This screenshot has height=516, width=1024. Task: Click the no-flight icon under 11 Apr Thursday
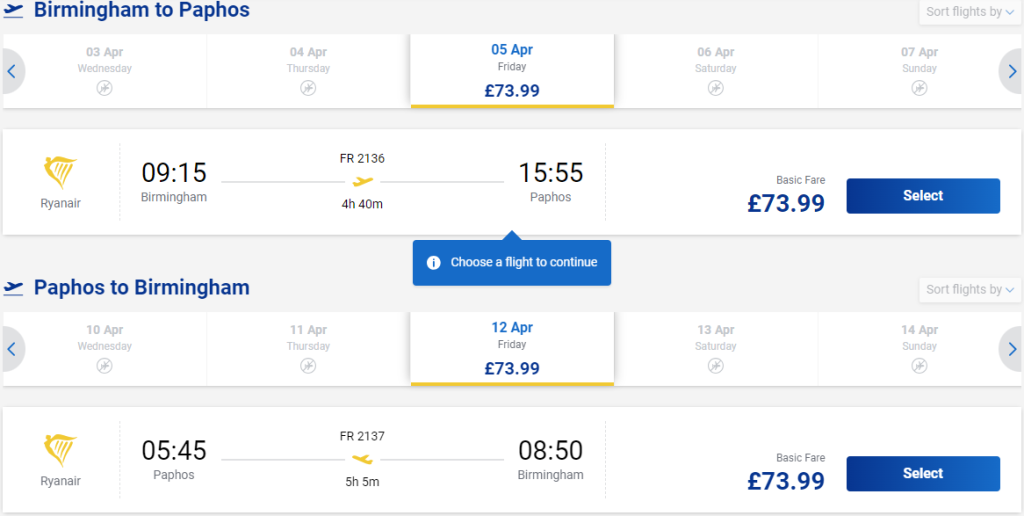click(308, 366)
